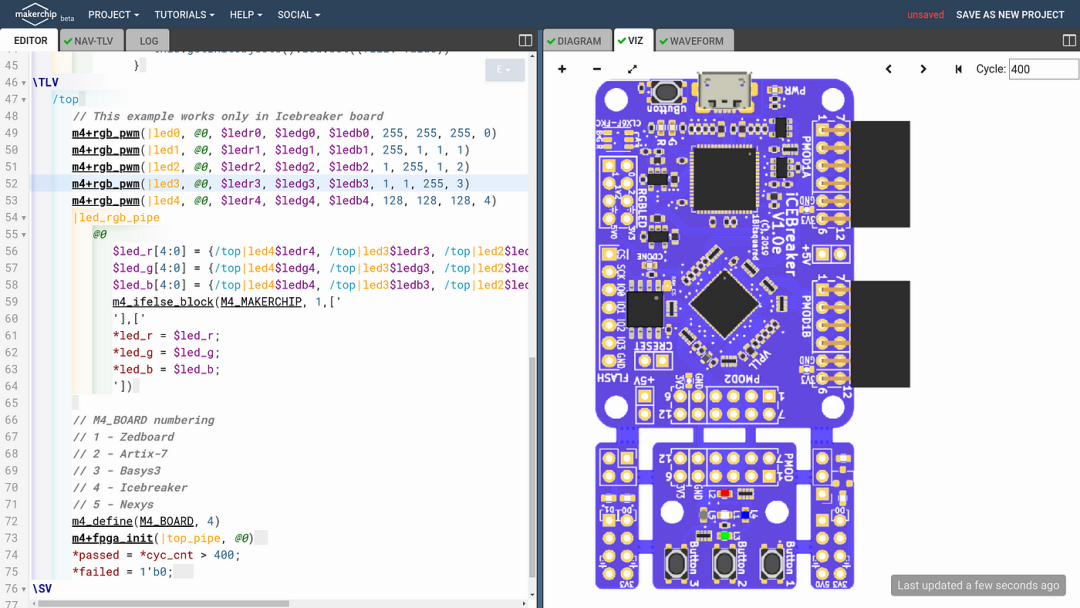Click the '*led_r = $led_r;' line
Viewport: 1080px width, 608px height.
click(x=166, y=335)
